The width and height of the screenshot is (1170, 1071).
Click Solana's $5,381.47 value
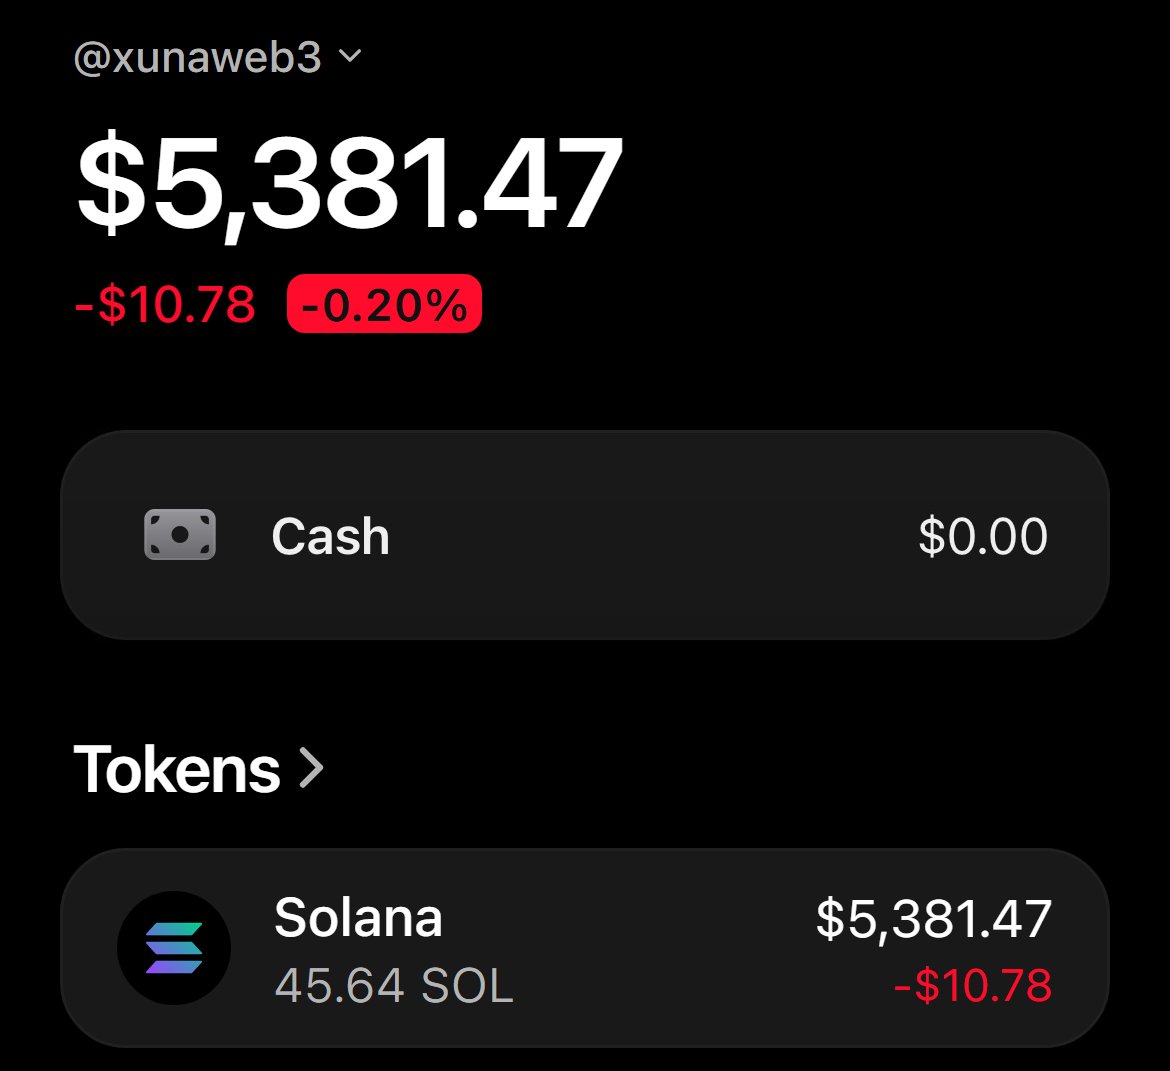pyautogui.click(x=933, y=919)
